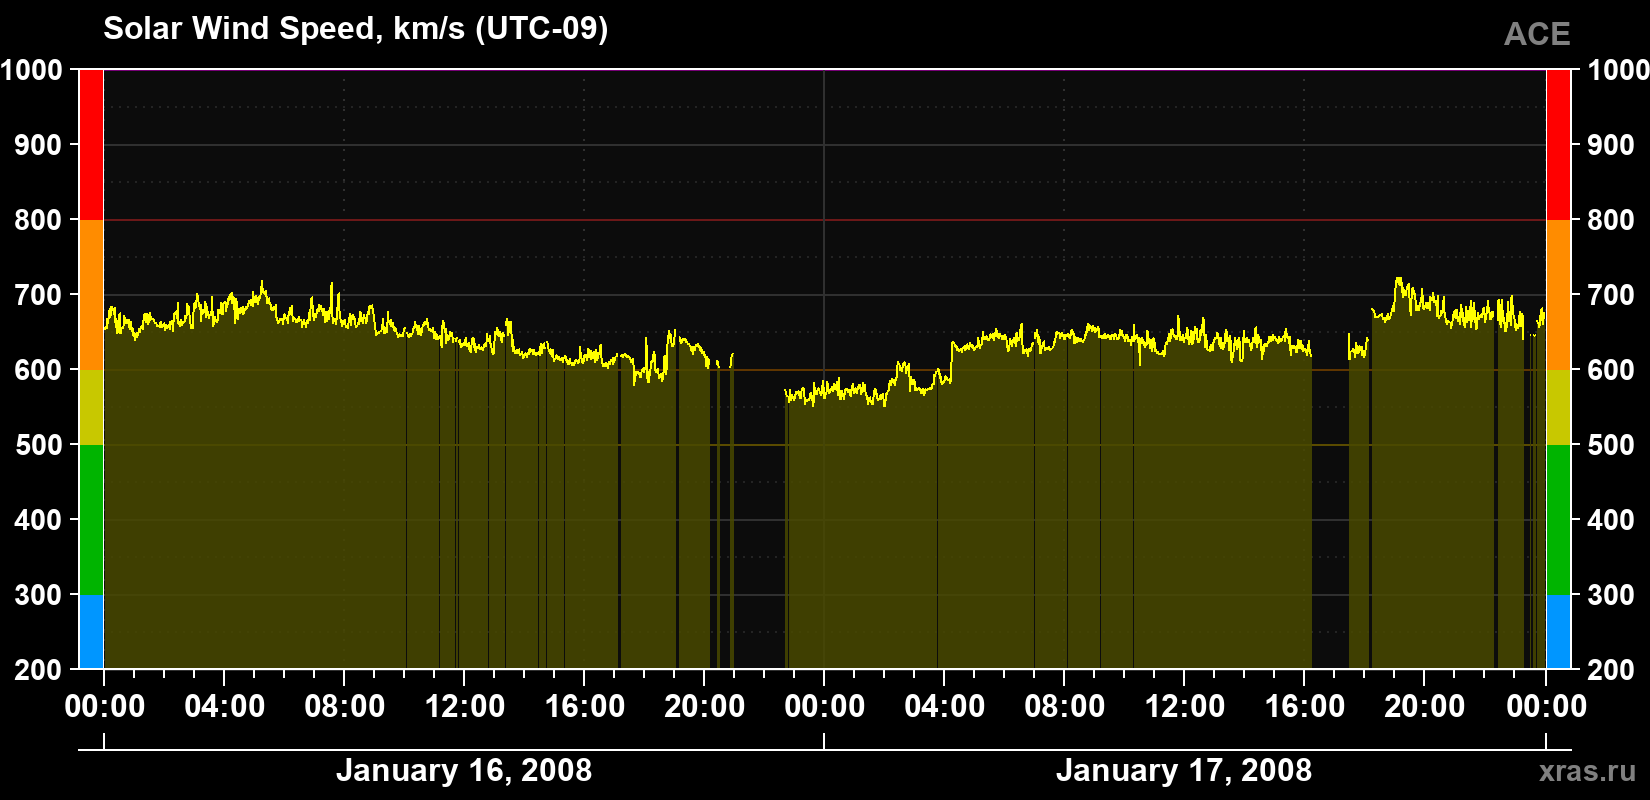Click the blue segment of the right color scale

point(1558,632)
